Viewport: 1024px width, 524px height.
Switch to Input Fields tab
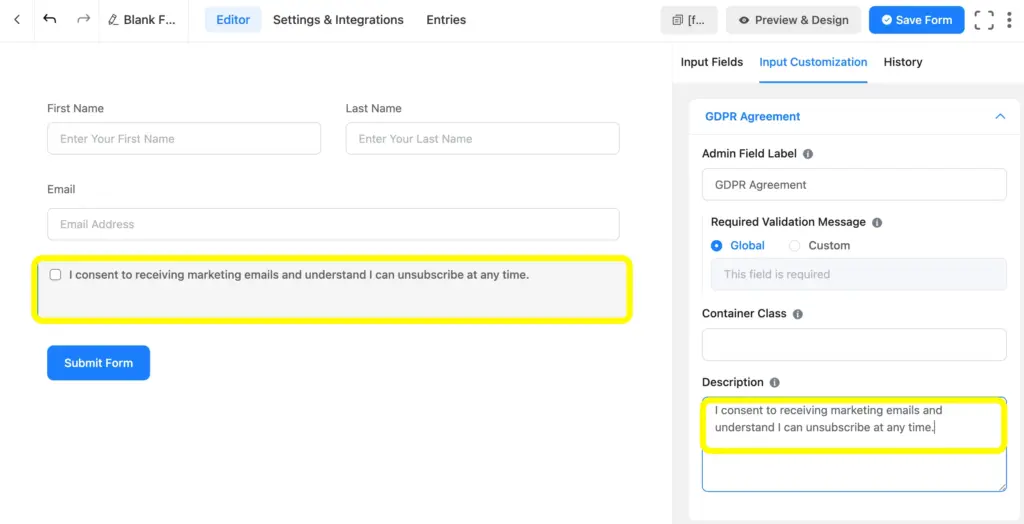tap(712, 62)
